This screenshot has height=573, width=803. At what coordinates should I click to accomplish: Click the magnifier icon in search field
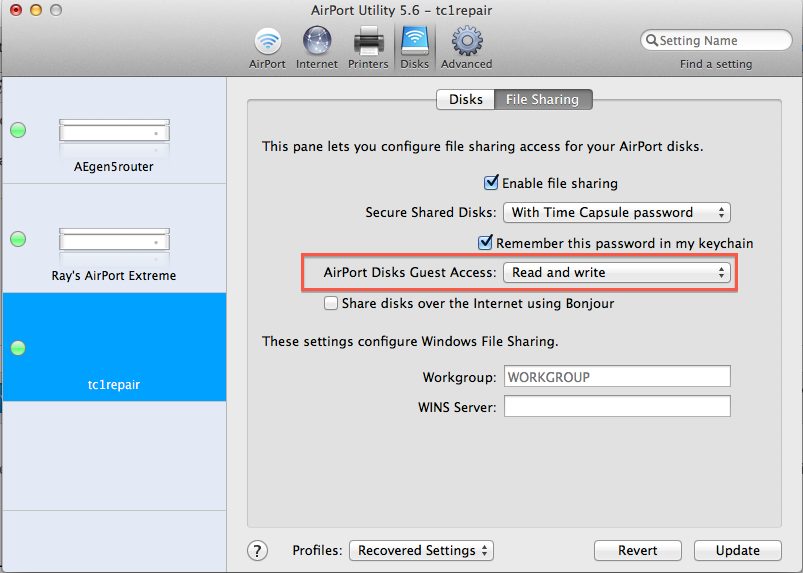[x=651, y=40]
